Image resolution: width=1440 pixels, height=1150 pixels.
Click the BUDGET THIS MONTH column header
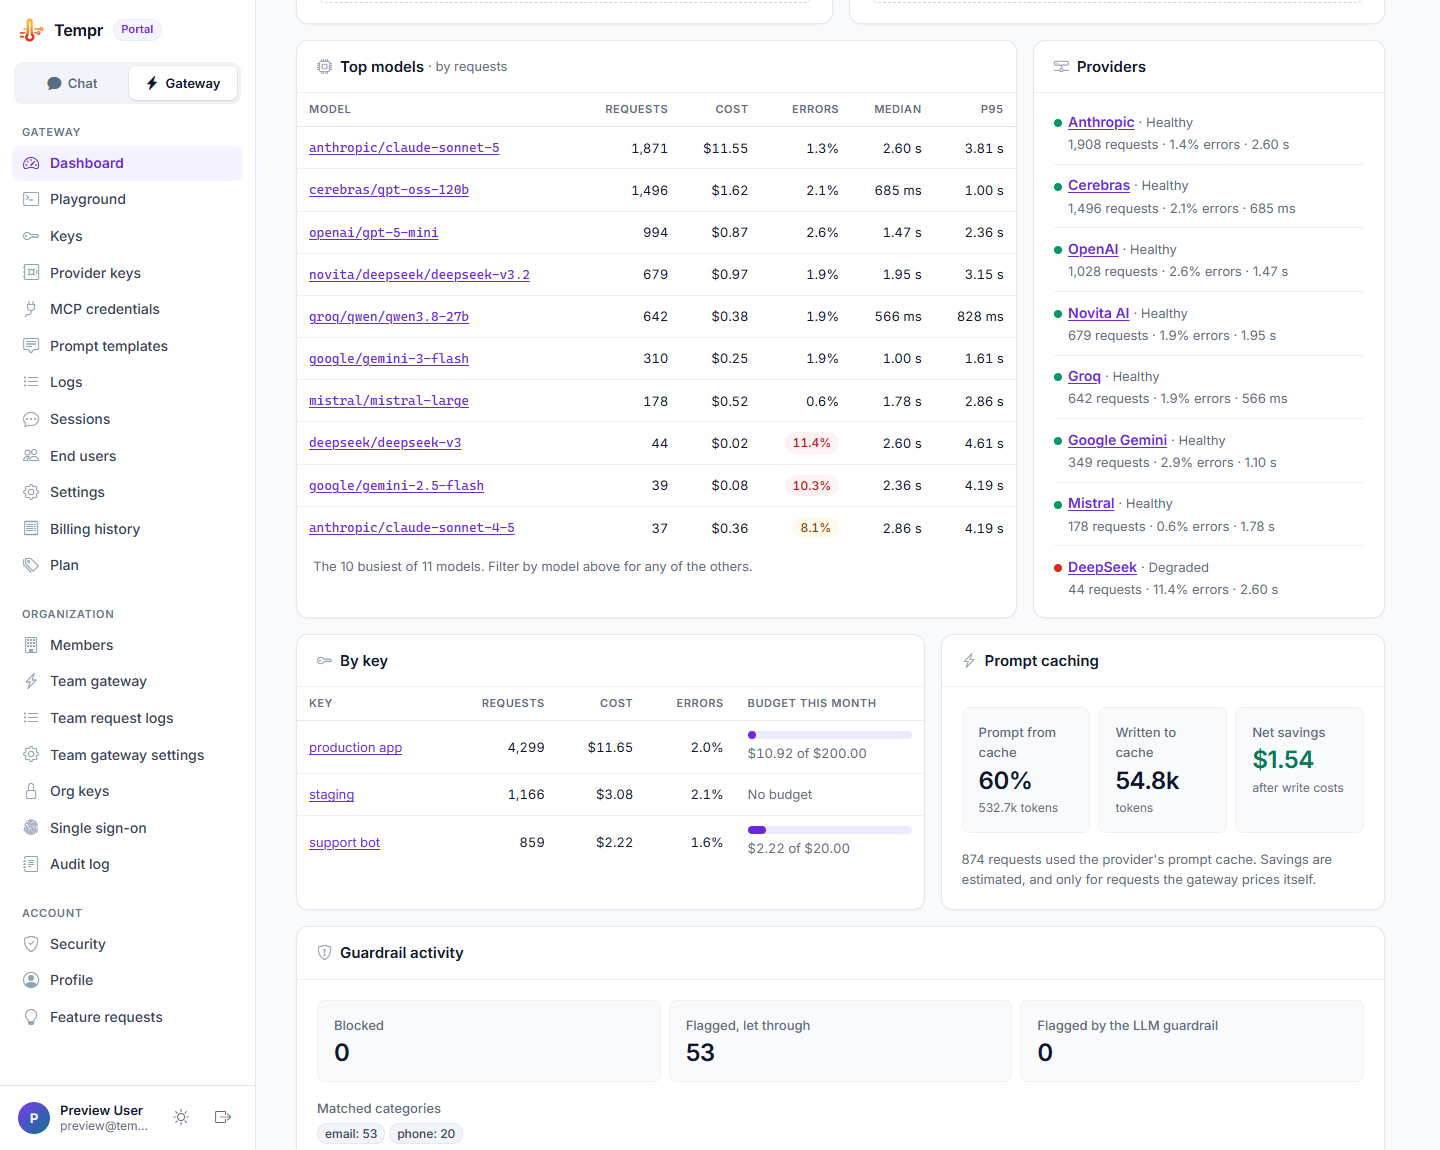(812, 703)
